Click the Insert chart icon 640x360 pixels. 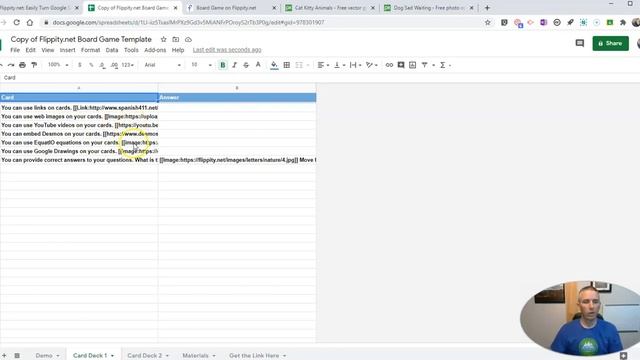[x=413, y=65]
